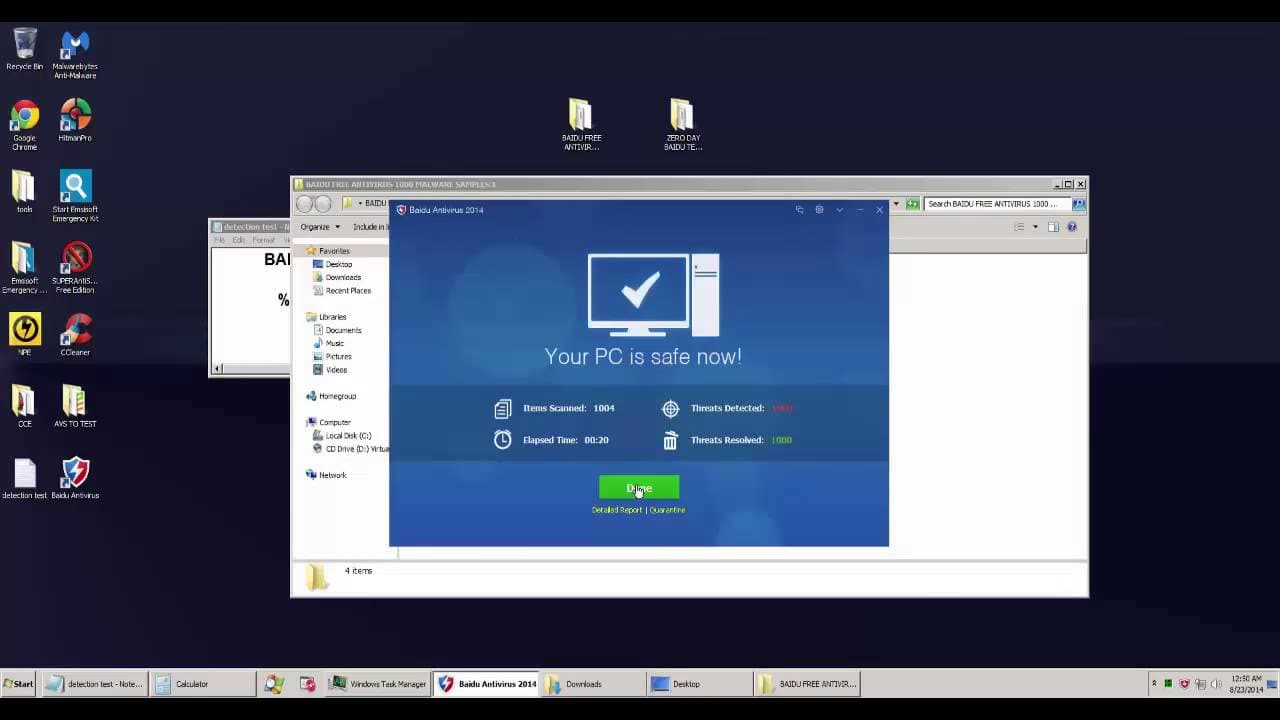Click Explorer search box field
Screen dimensions: 1280x720
point(996,204)
